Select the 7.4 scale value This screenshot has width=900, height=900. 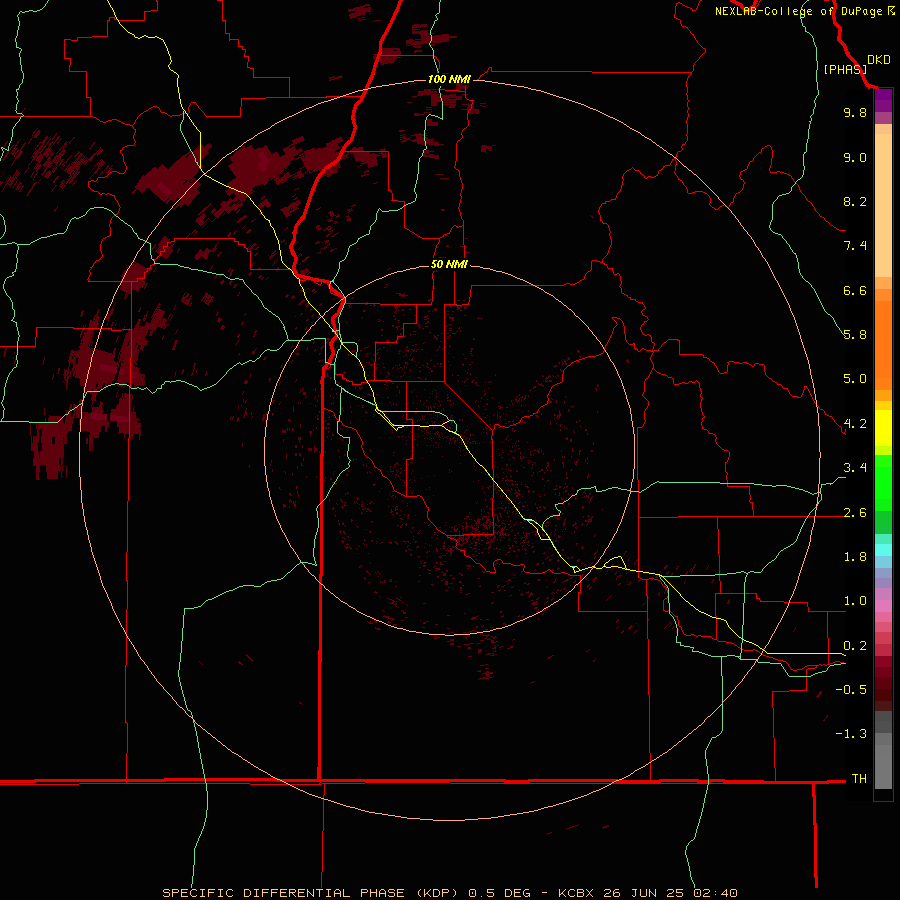point(855,246)
